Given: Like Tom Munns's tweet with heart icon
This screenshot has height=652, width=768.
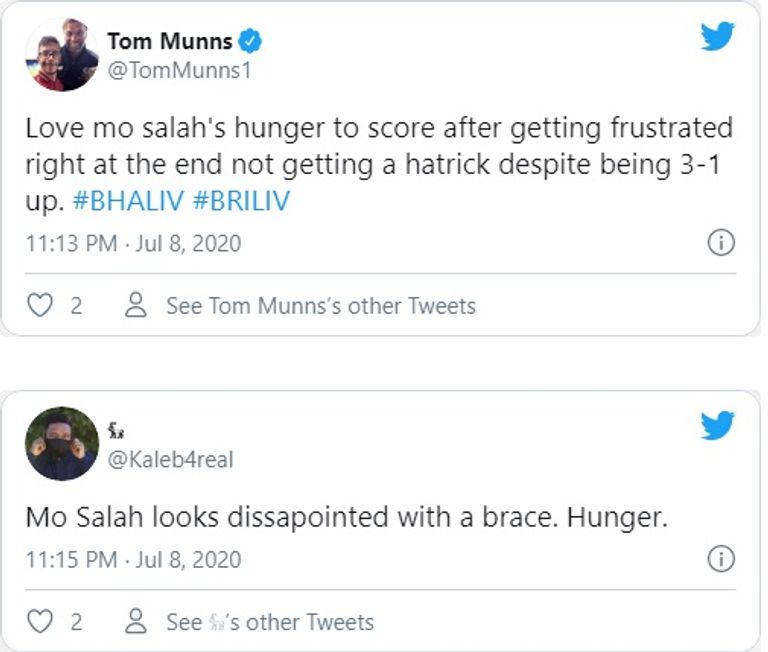Looking at the screenshot, I should click(40, 305).
